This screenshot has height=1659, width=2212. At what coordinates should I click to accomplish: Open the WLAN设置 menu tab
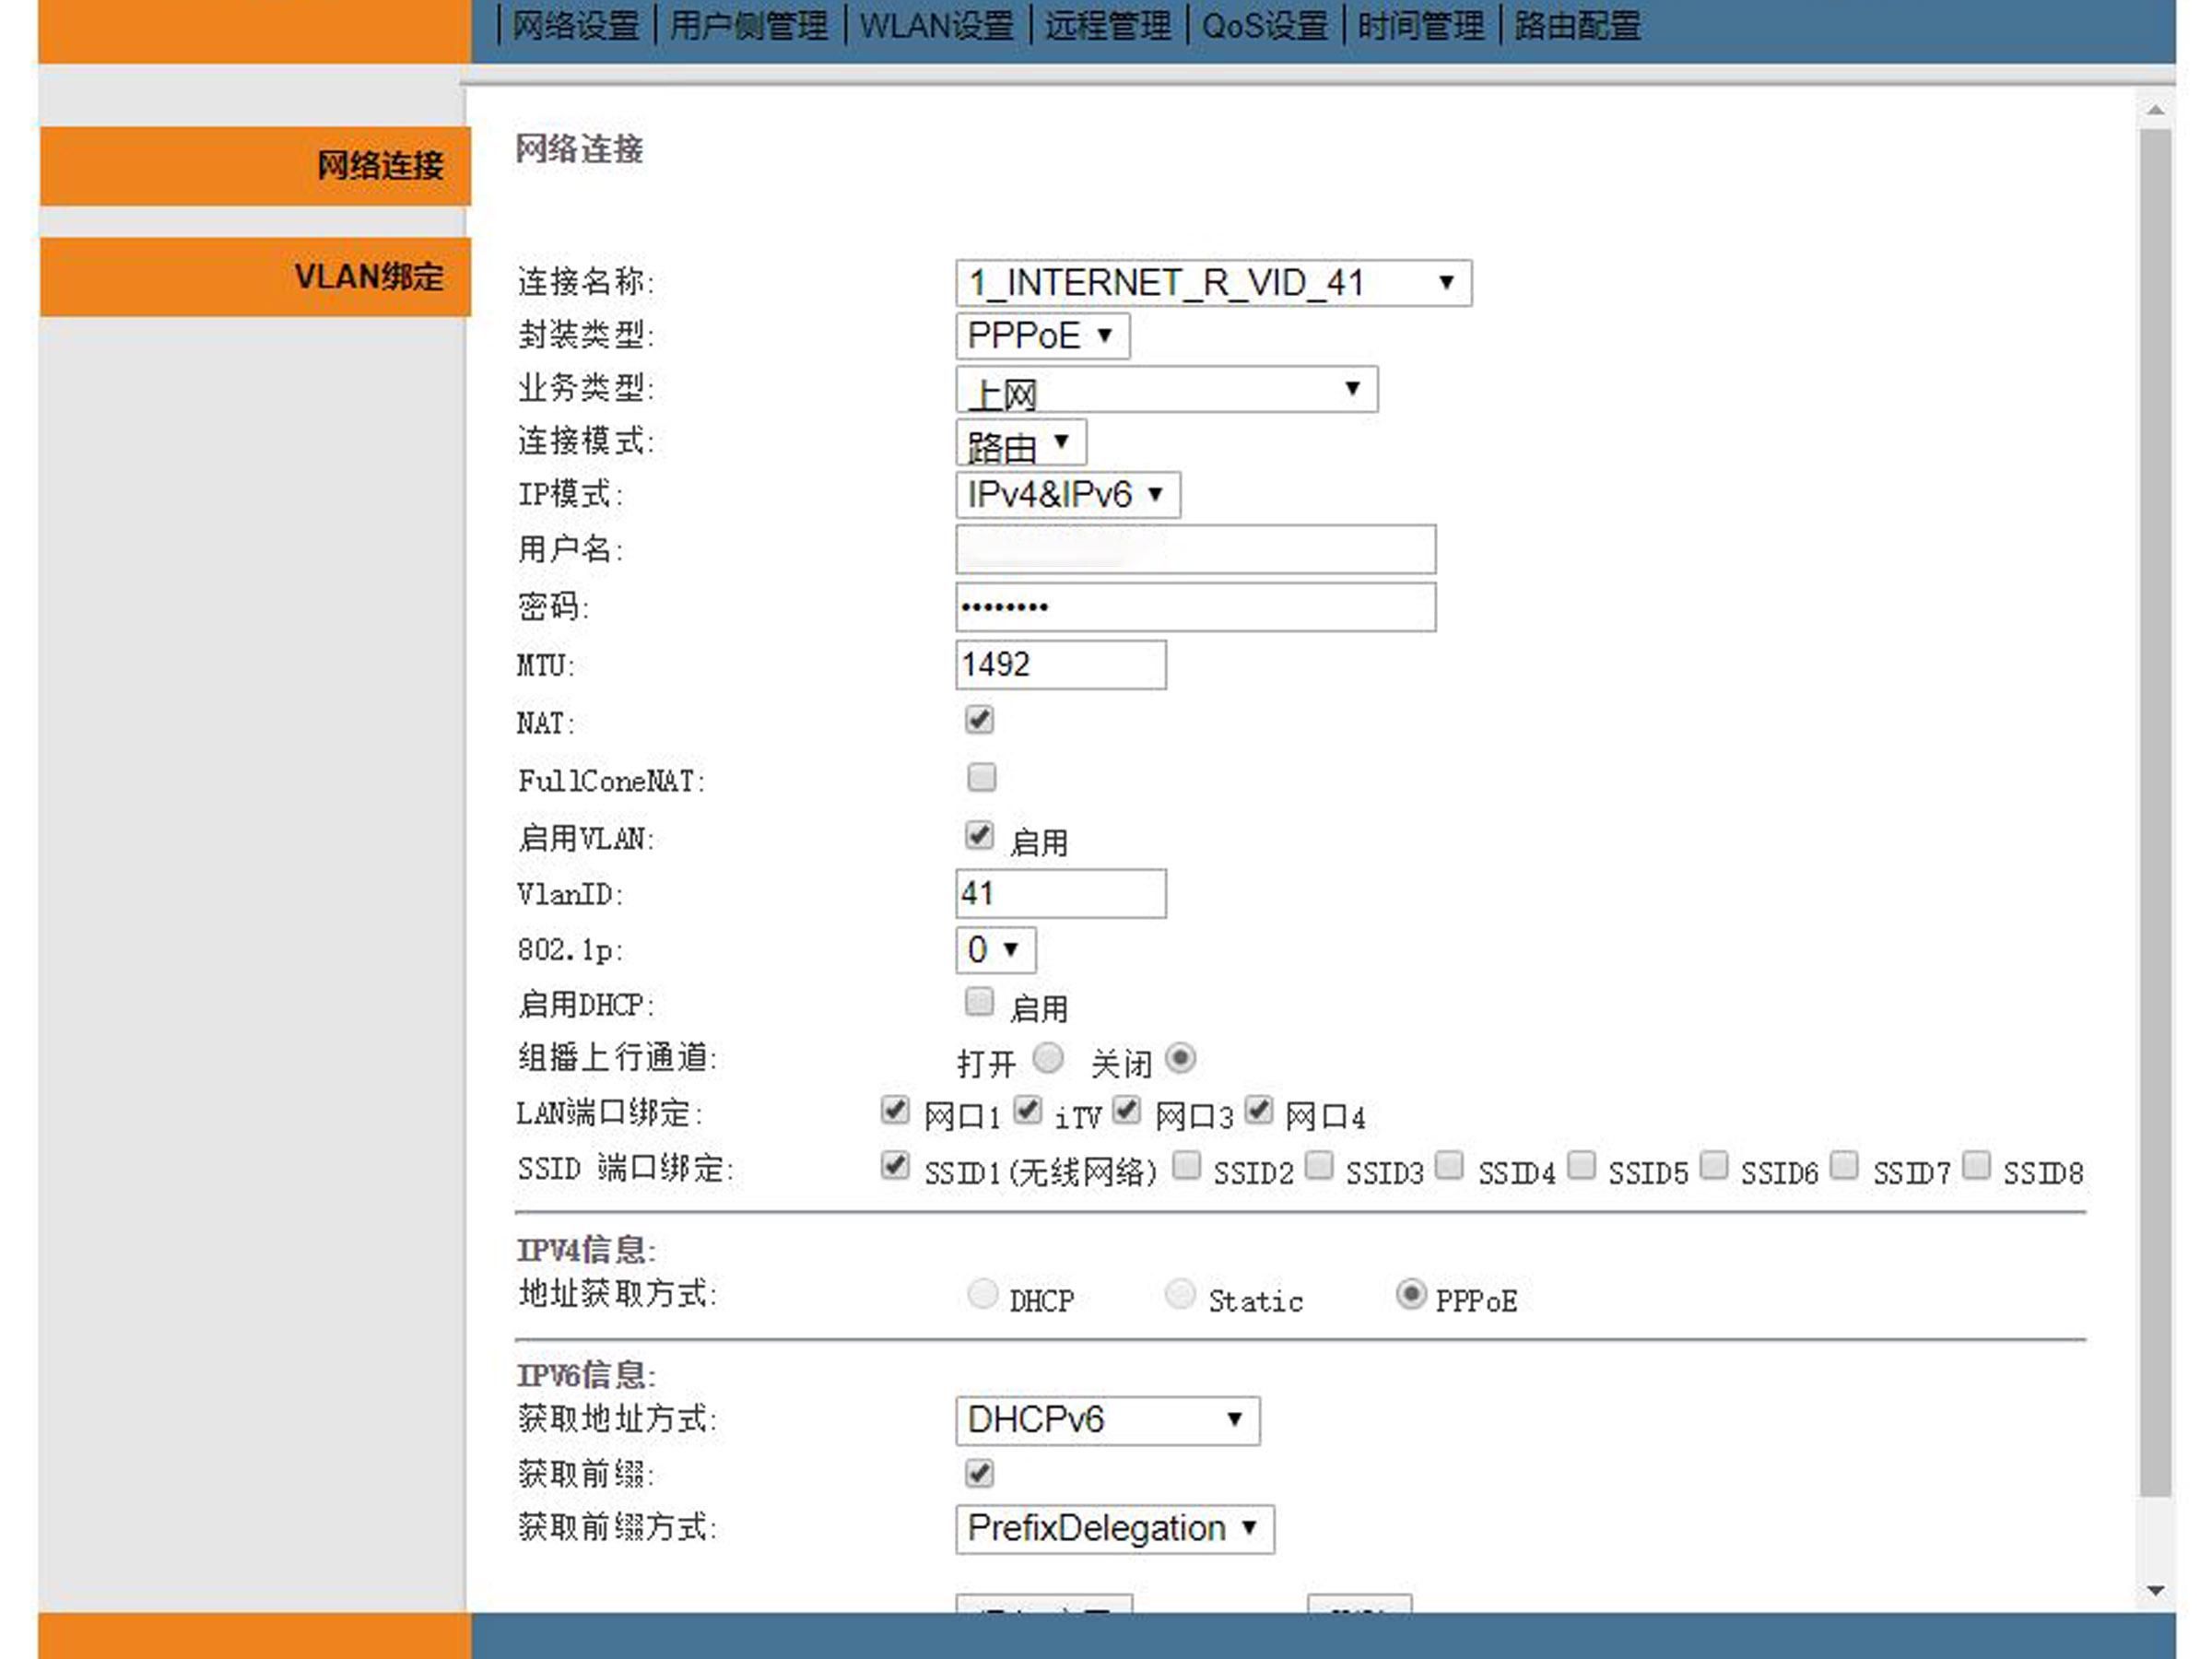click(936, 26)
